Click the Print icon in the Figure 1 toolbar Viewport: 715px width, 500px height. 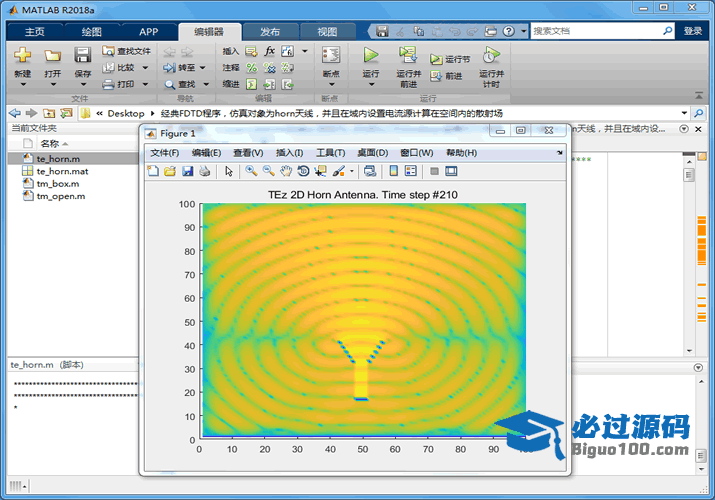coord(205,171)
